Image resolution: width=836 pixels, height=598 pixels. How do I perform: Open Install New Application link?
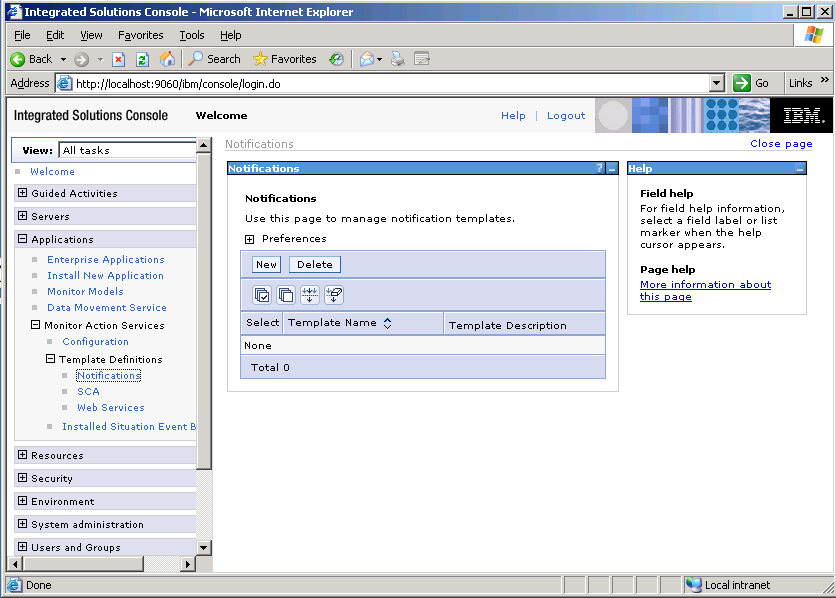[x=105, y=276]
